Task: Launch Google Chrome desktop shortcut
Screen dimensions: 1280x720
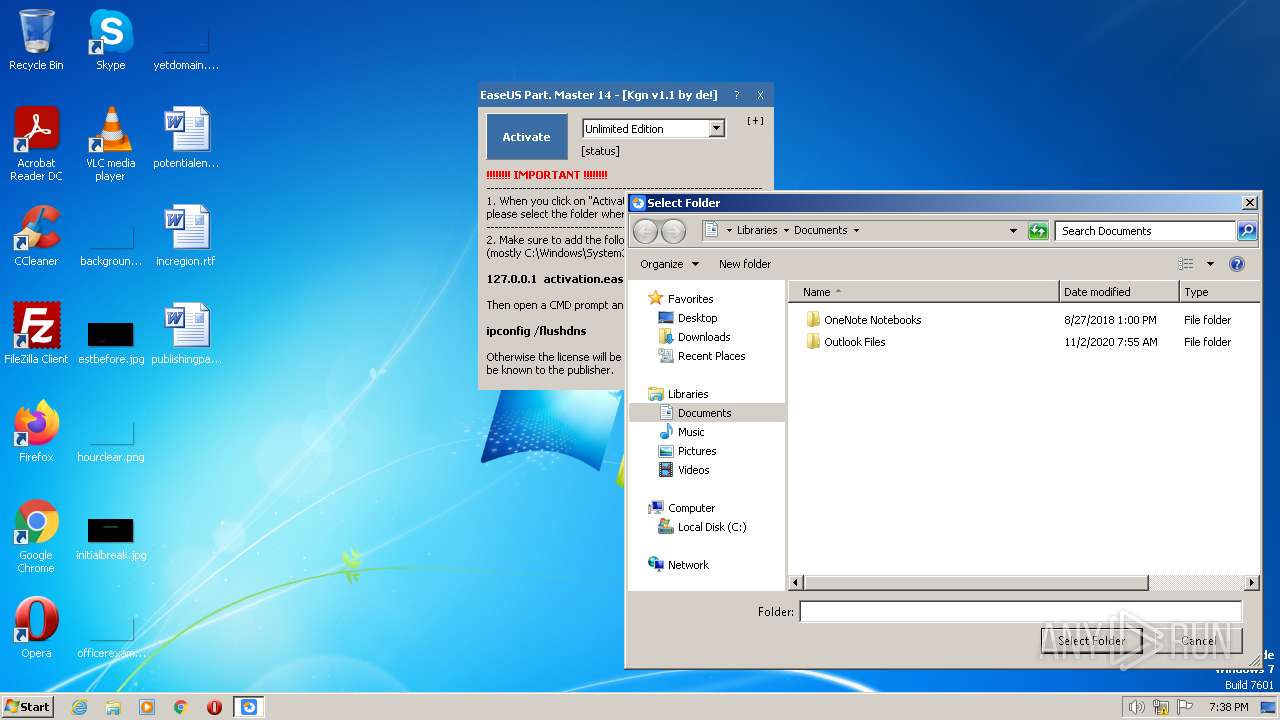Action: tap(36, 536)
